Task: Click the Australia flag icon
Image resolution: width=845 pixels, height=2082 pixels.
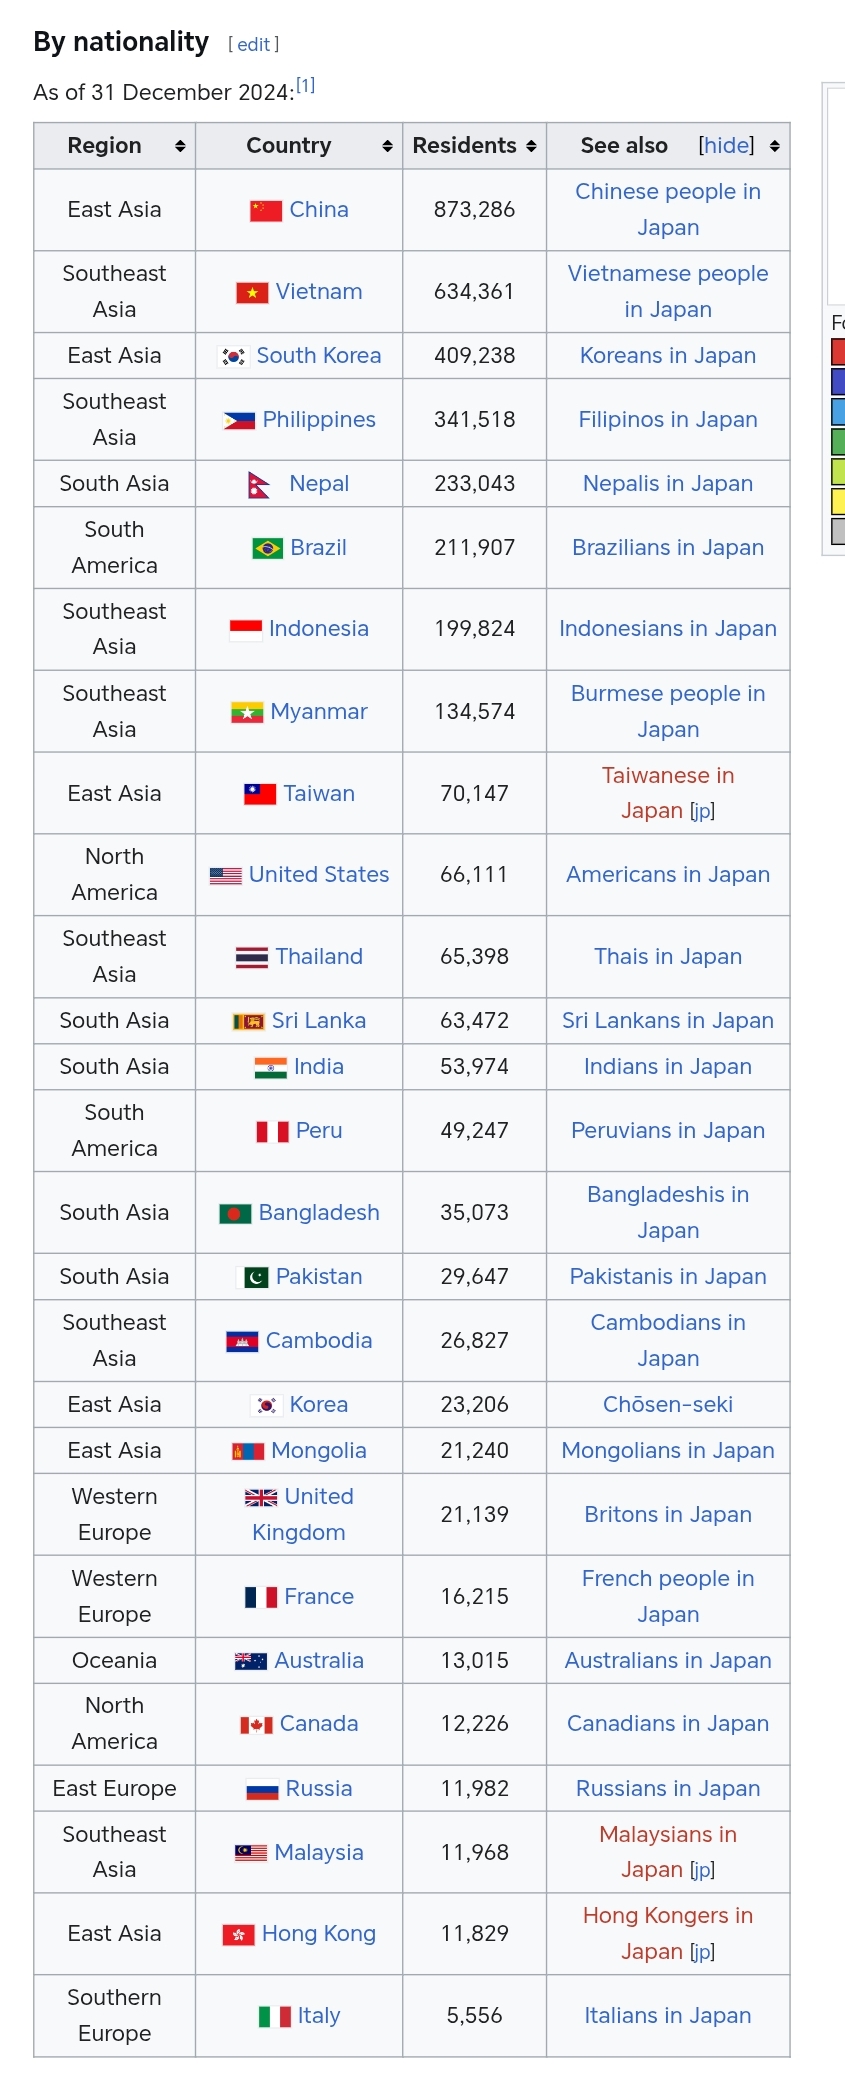Action: tap(251, 1662)
